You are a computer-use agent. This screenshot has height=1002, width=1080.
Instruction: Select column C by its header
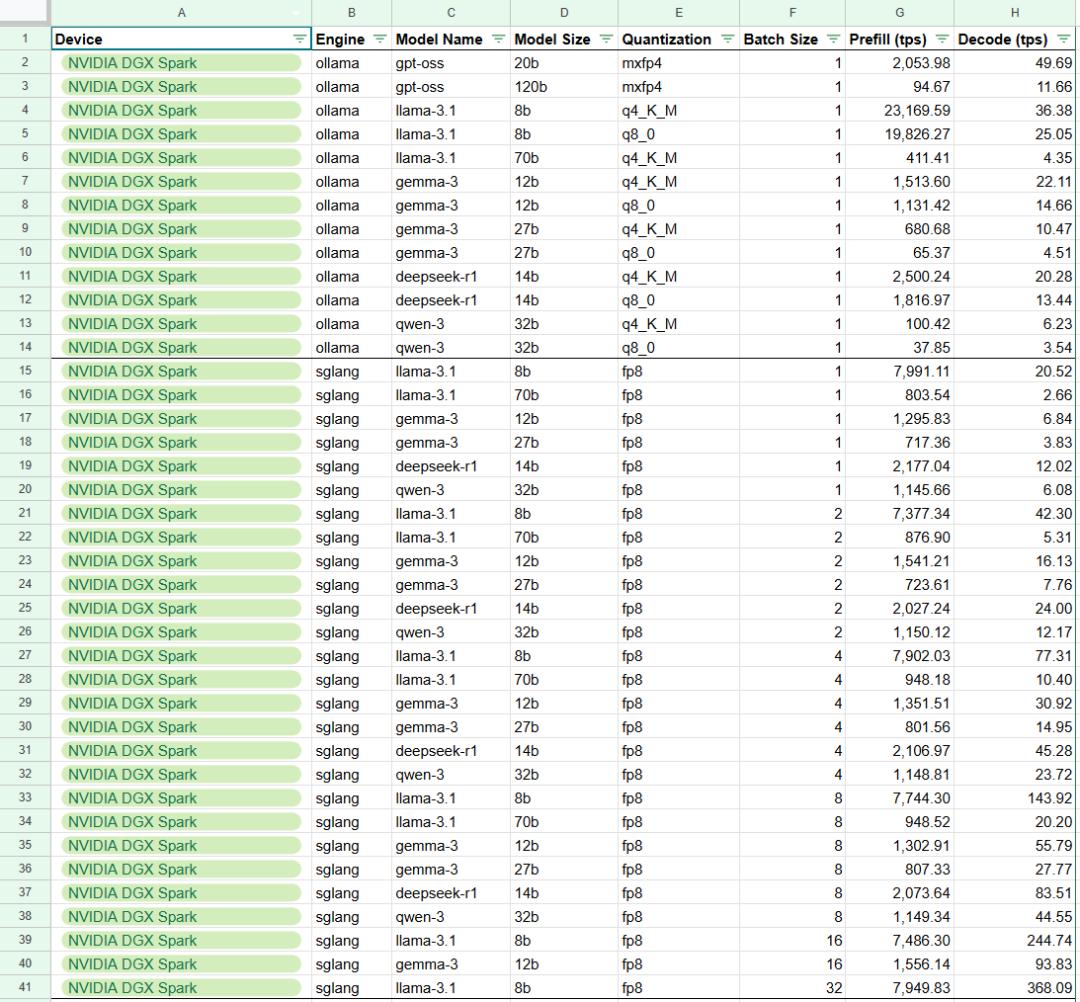pos(451,12)
